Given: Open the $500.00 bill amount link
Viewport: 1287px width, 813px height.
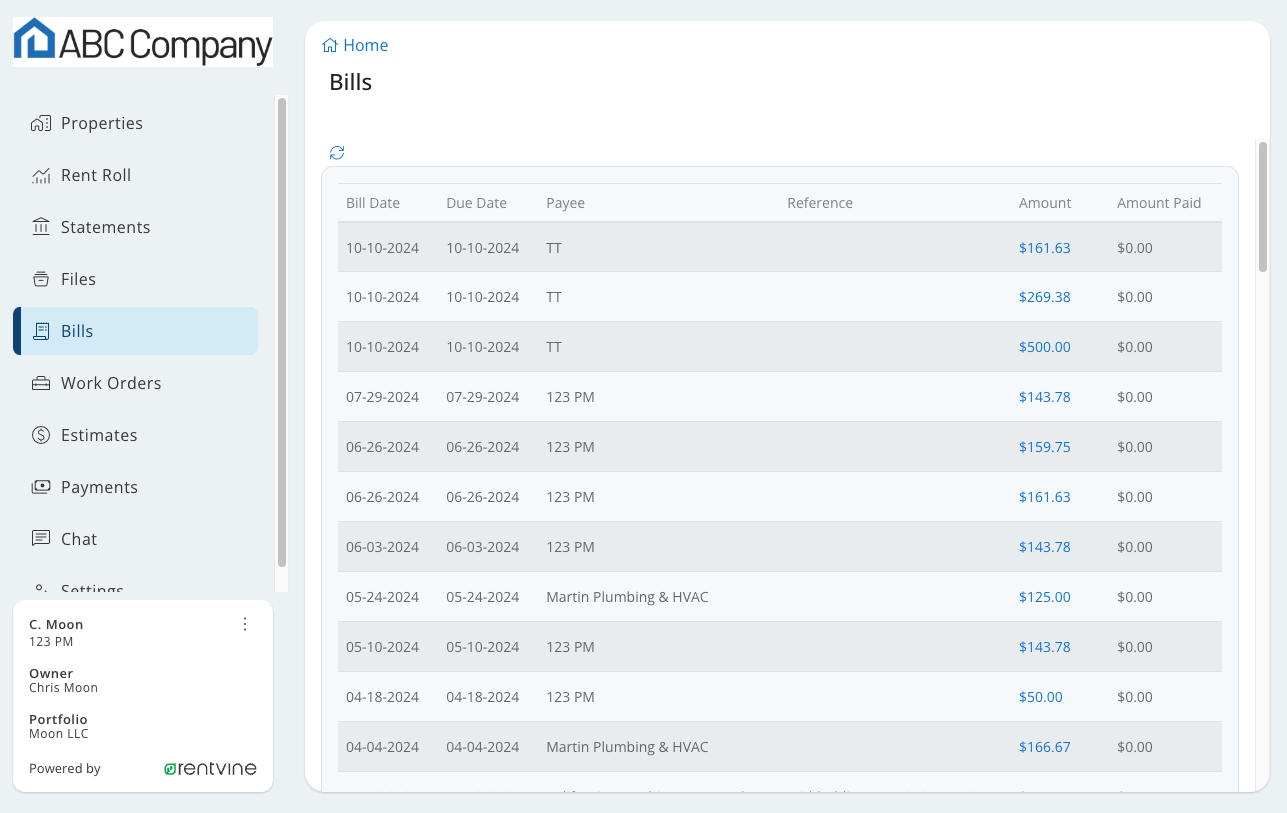Looking at the screenshot, I should pos(1044,347).
